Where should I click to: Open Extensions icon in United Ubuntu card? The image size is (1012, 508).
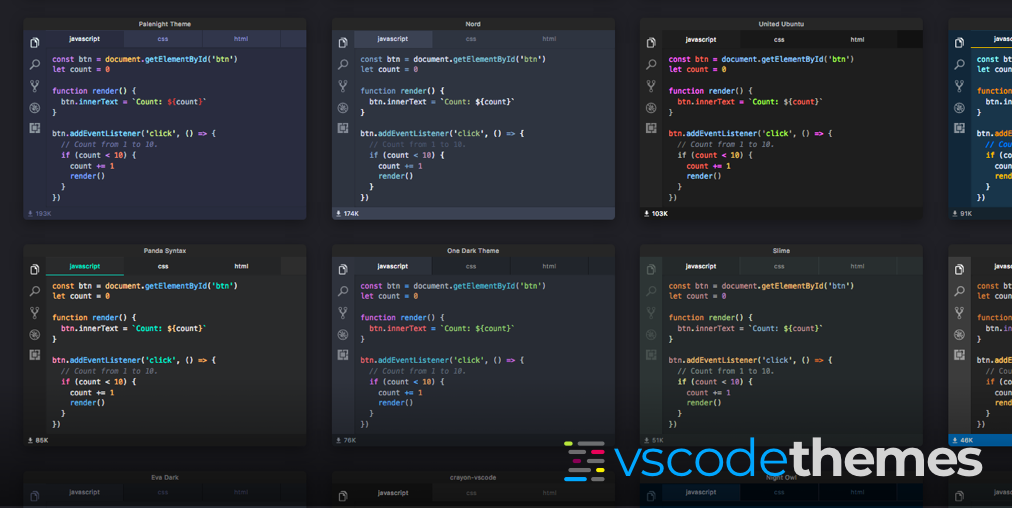(651, 128)
